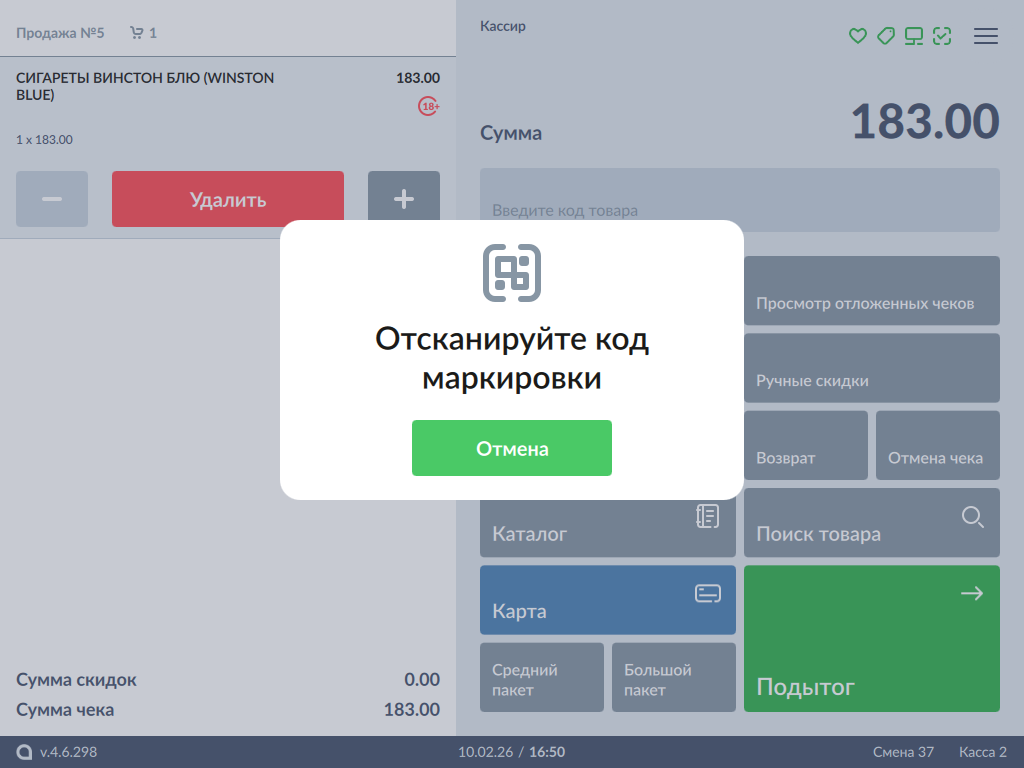Click the shopping cart item count icon
The height and width of the screenshot is (768, 1024).
[137, 33]
